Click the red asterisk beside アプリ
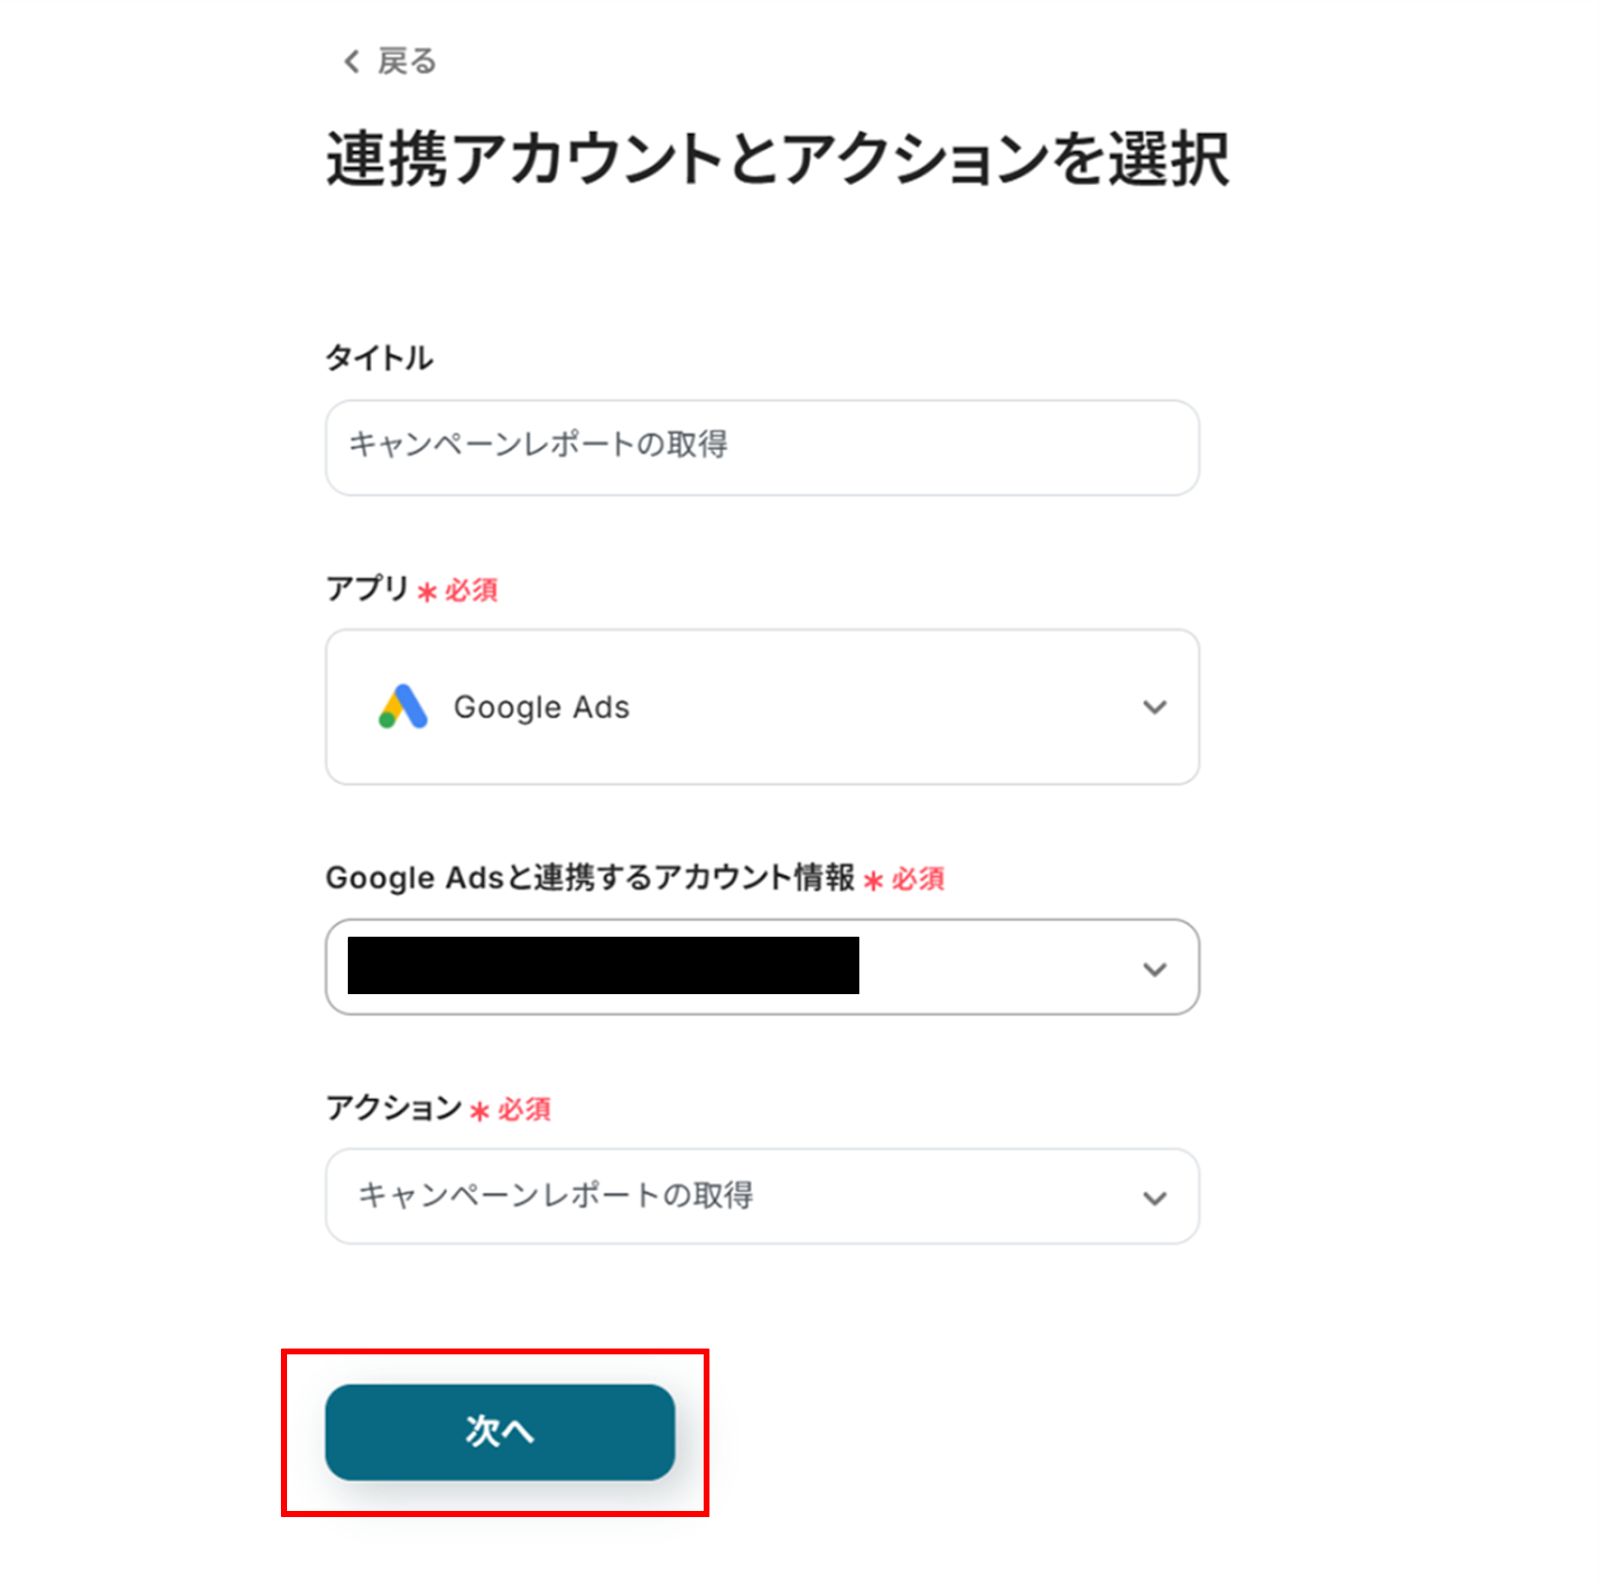Viewport: 1600px width, 1584px height. coord(427,592)
